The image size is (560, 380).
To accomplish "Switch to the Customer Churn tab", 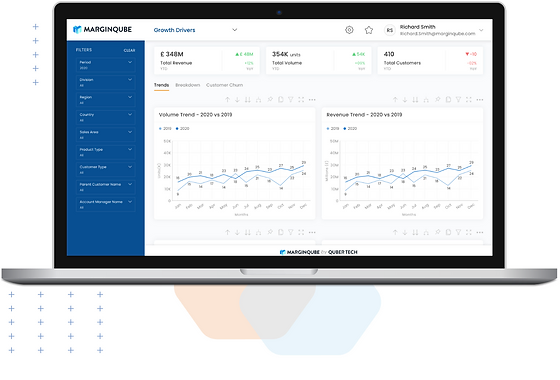I will (x=224, y=85).
